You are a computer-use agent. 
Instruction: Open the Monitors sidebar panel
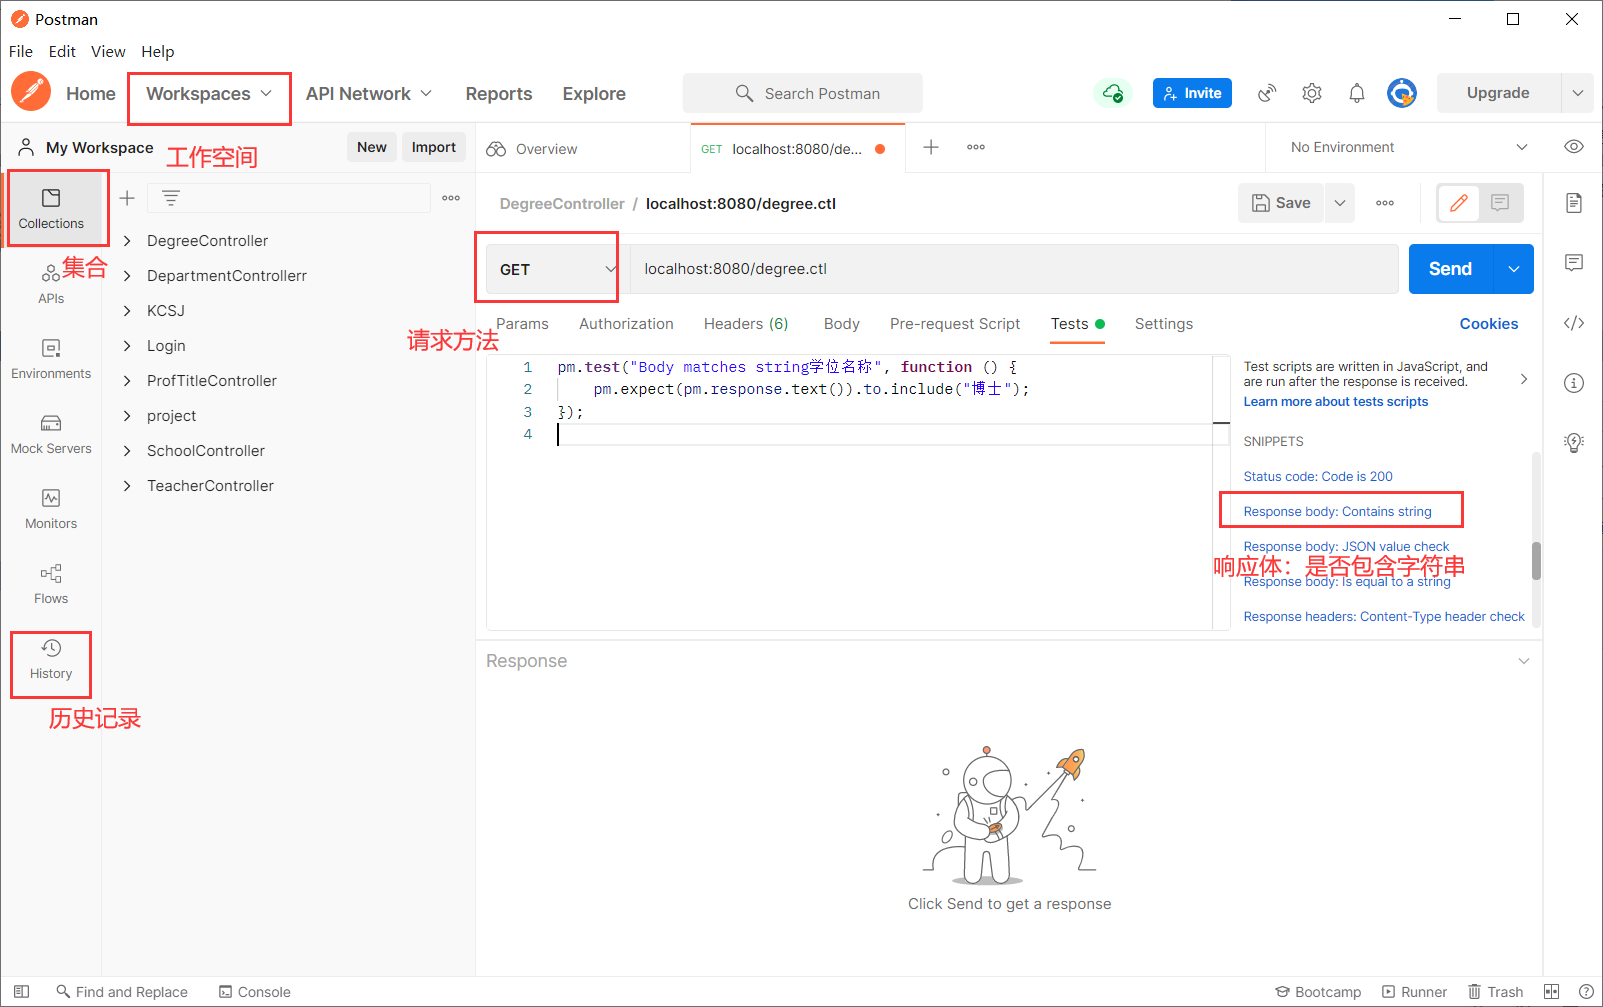click(51, 510)
